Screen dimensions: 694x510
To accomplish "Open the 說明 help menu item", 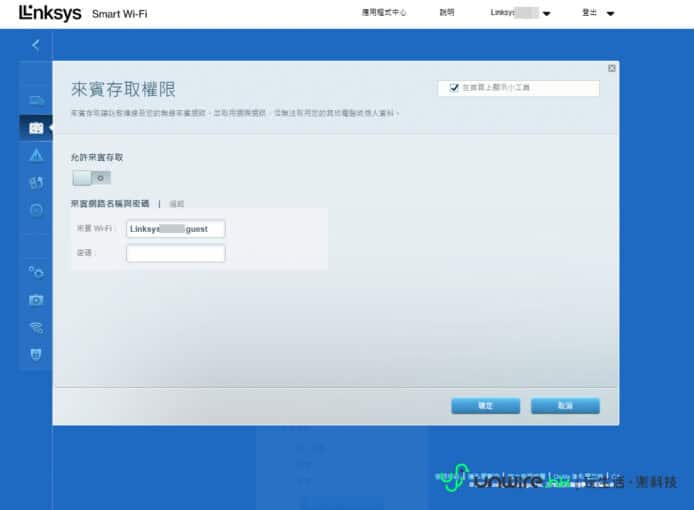I will 446,13.
